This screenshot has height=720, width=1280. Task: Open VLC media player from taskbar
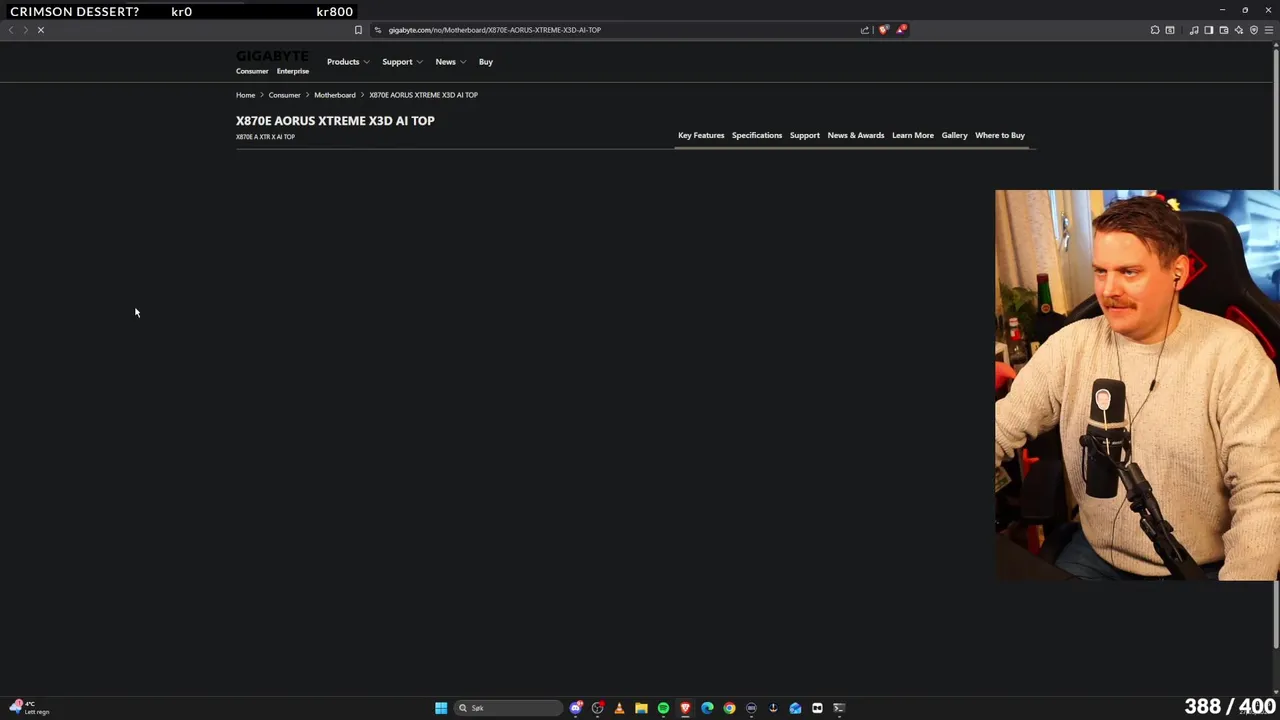pos(619,708)
